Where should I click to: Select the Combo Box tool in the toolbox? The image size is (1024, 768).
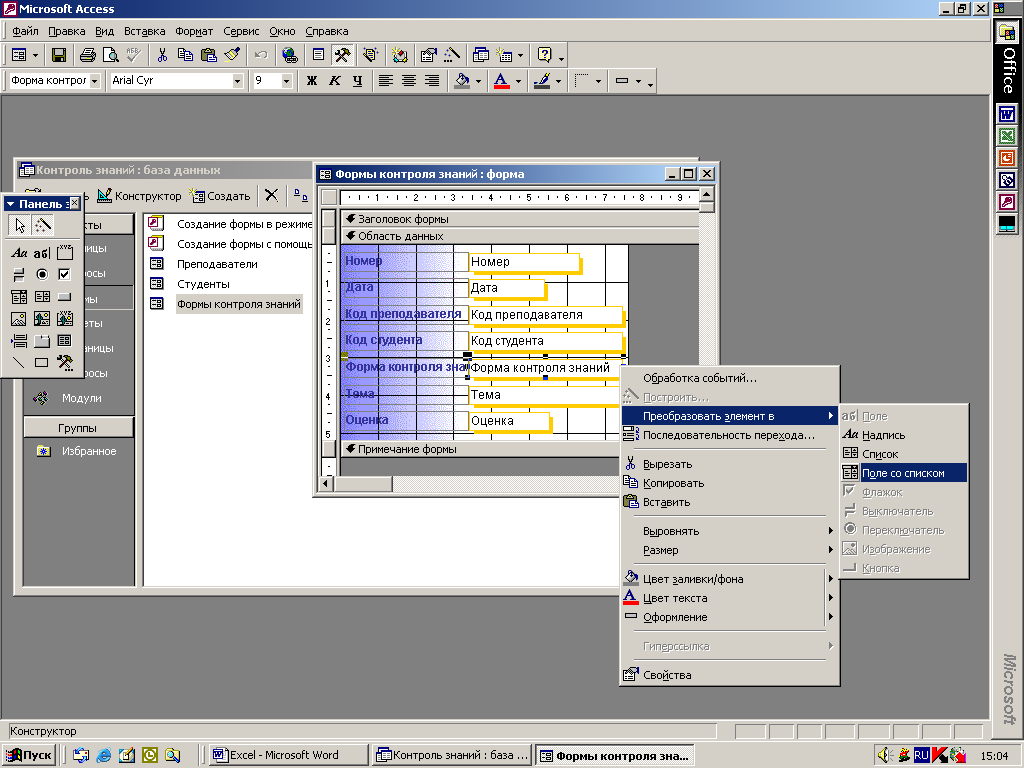point(19,297)
